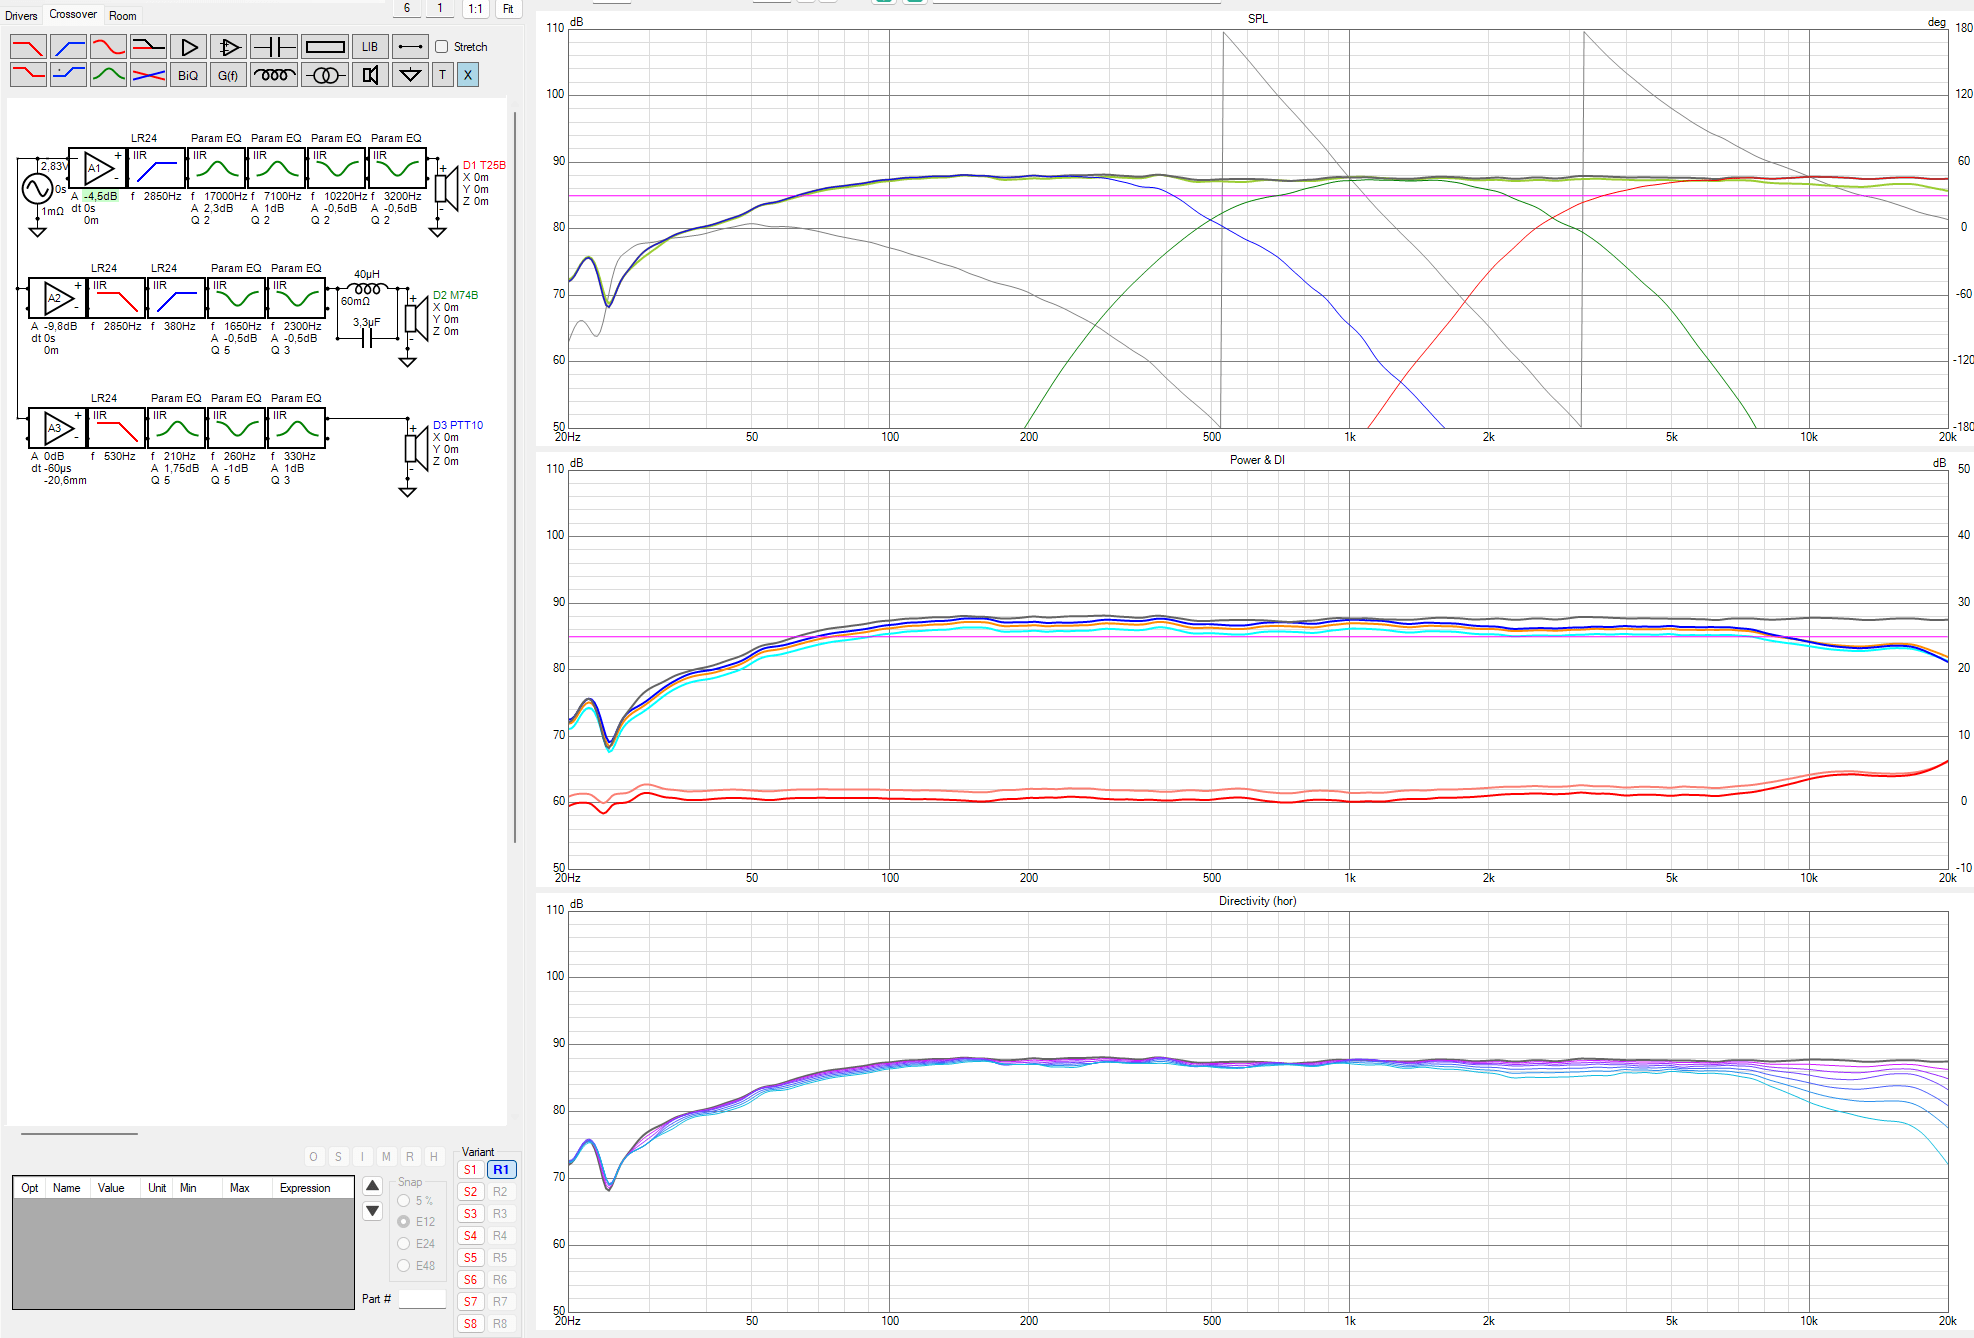This screenshot has height=1338, width=1974.
Task: Select the 5 % snap option
Action: 404,1201
